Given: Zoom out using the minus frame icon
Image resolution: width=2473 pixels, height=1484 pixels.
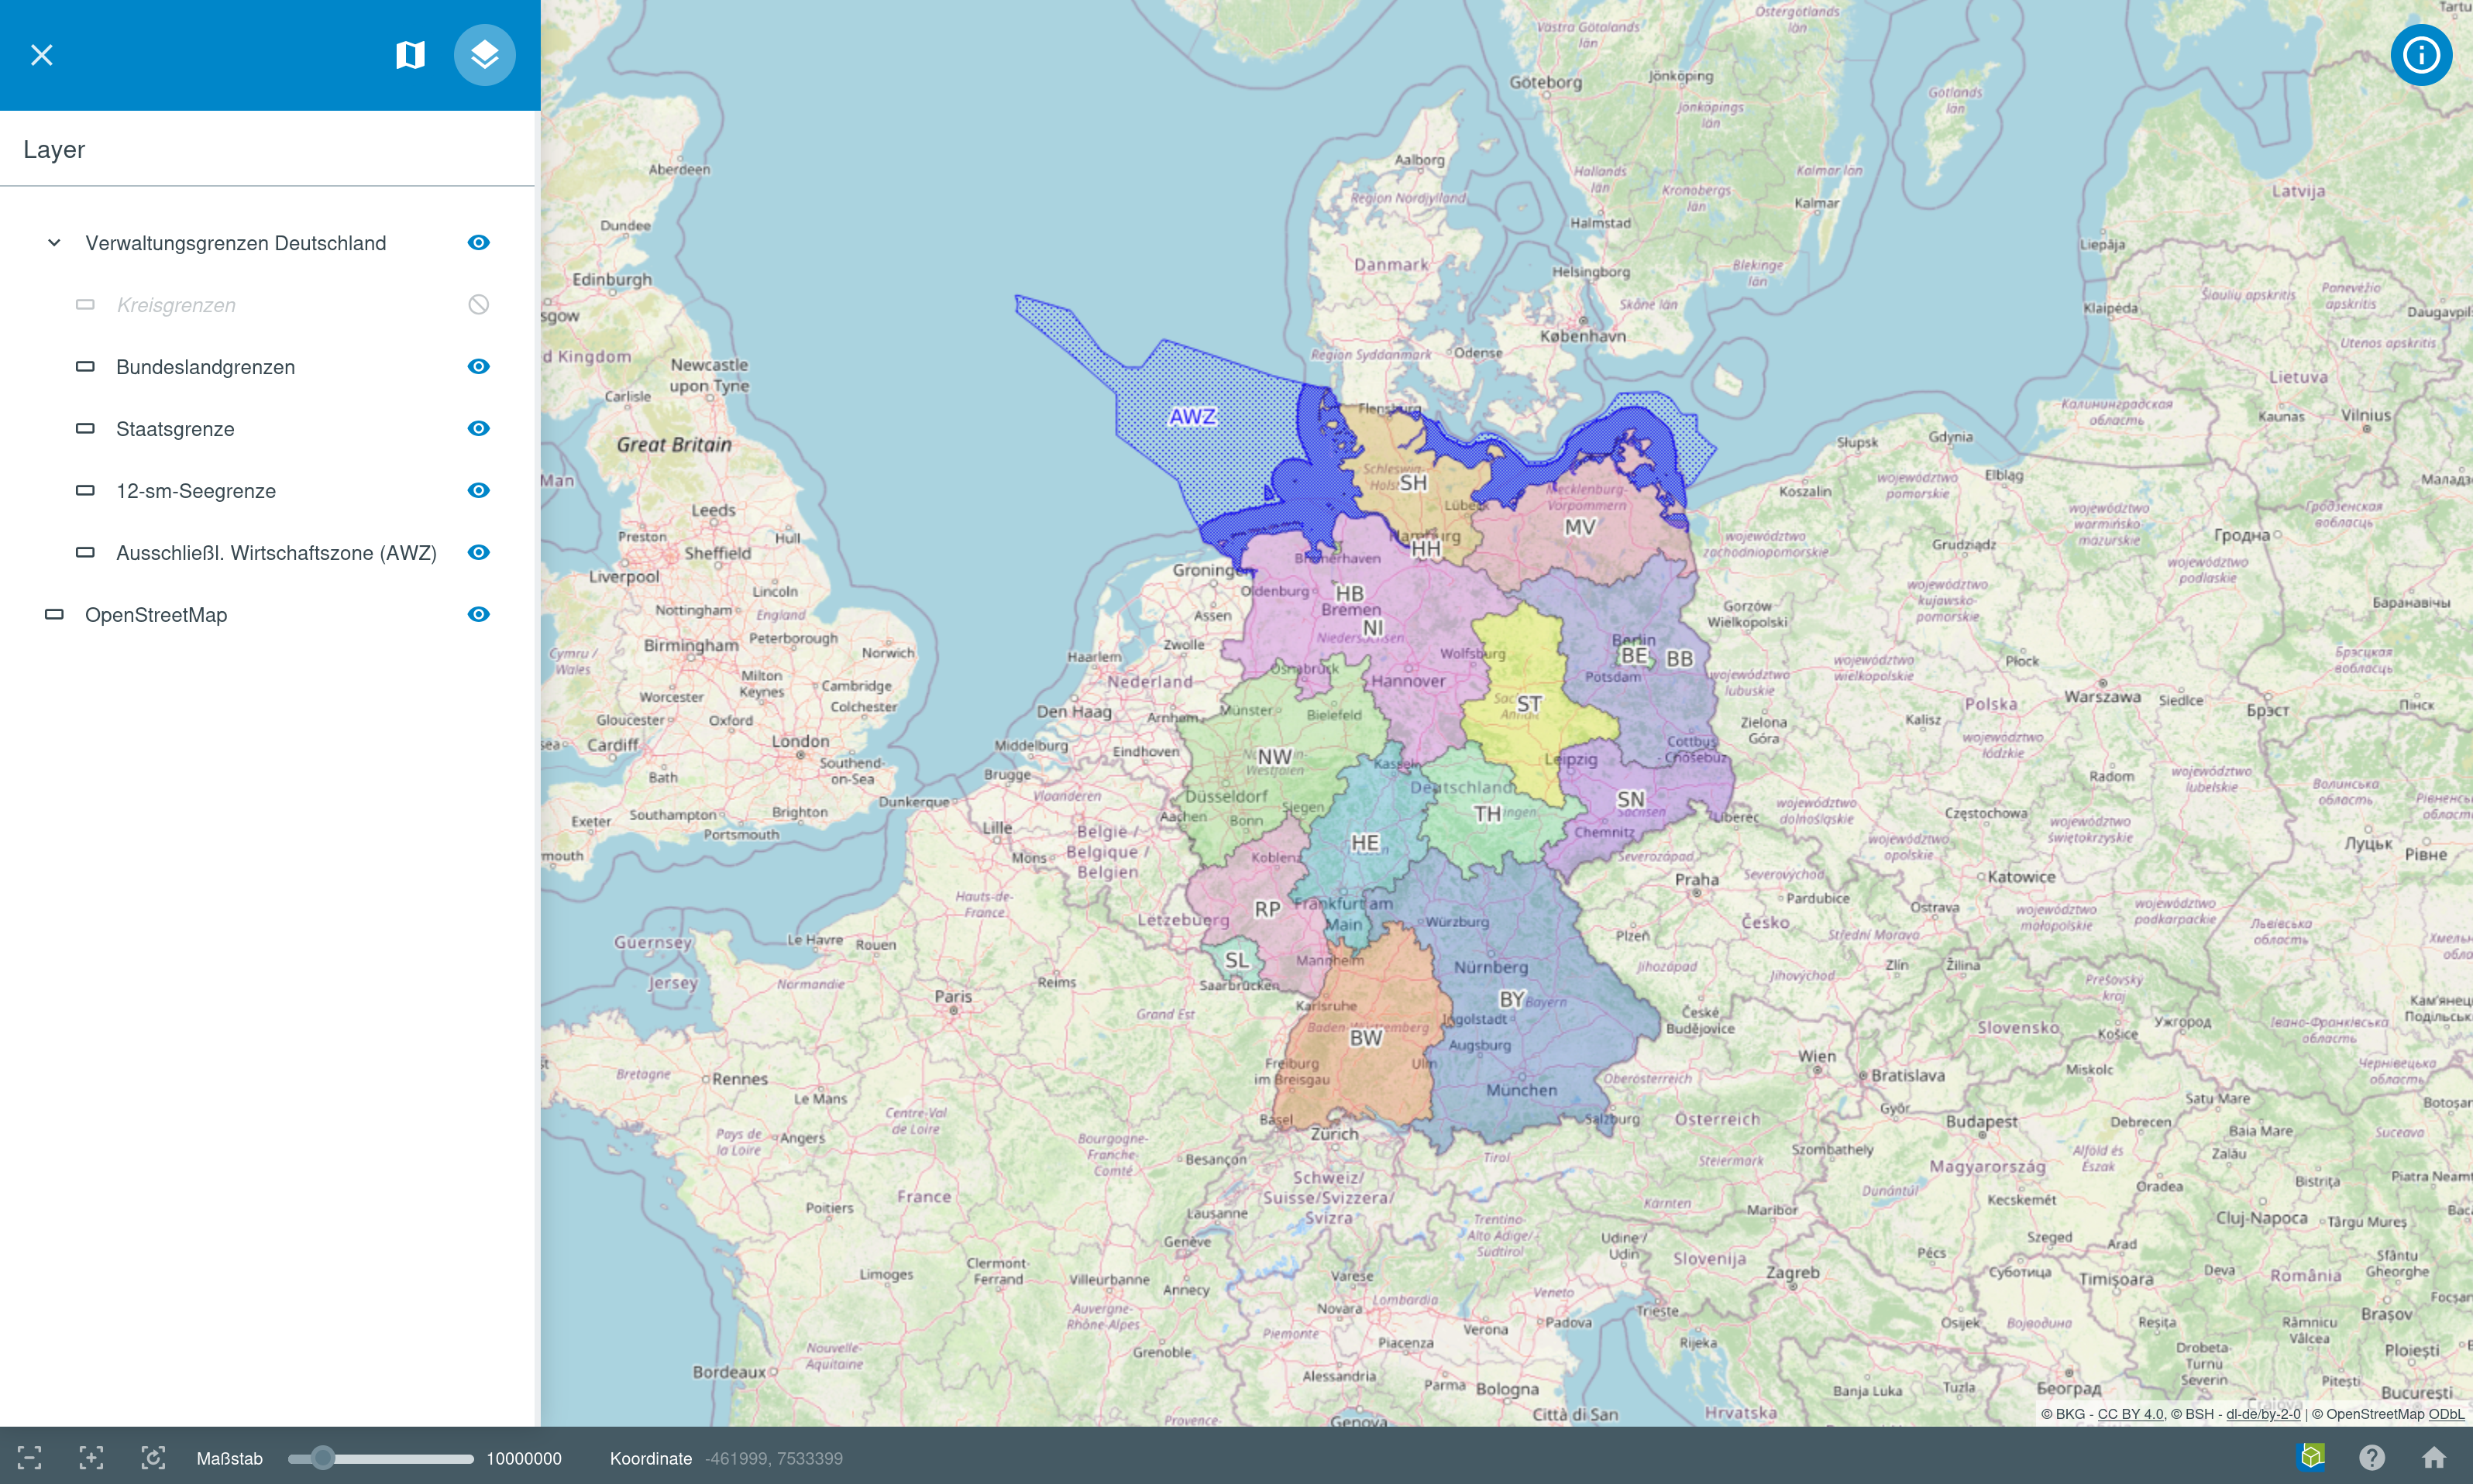Looking at the screenshot, I should coord(30,1458).
